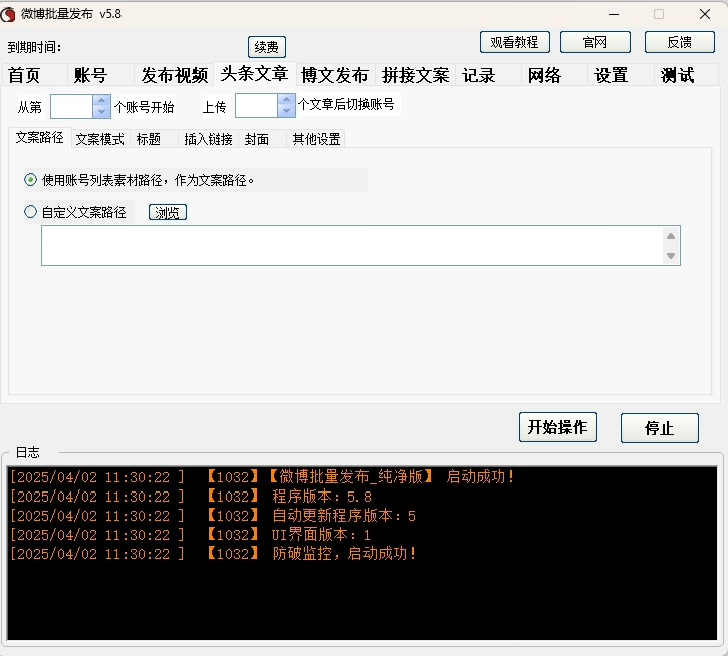This screenshot has width=728, height=656.
Task: Click the path box scroll down arrow
Action: [x=671, y=255]
